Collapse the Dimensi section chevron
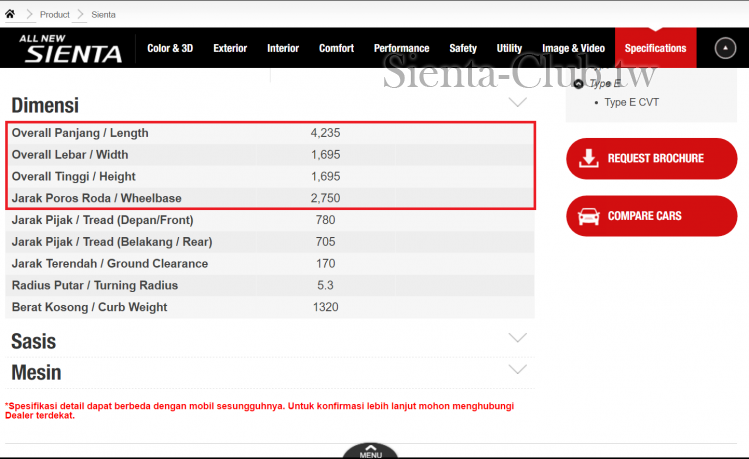749x459 pixels. tap(517, 102)
